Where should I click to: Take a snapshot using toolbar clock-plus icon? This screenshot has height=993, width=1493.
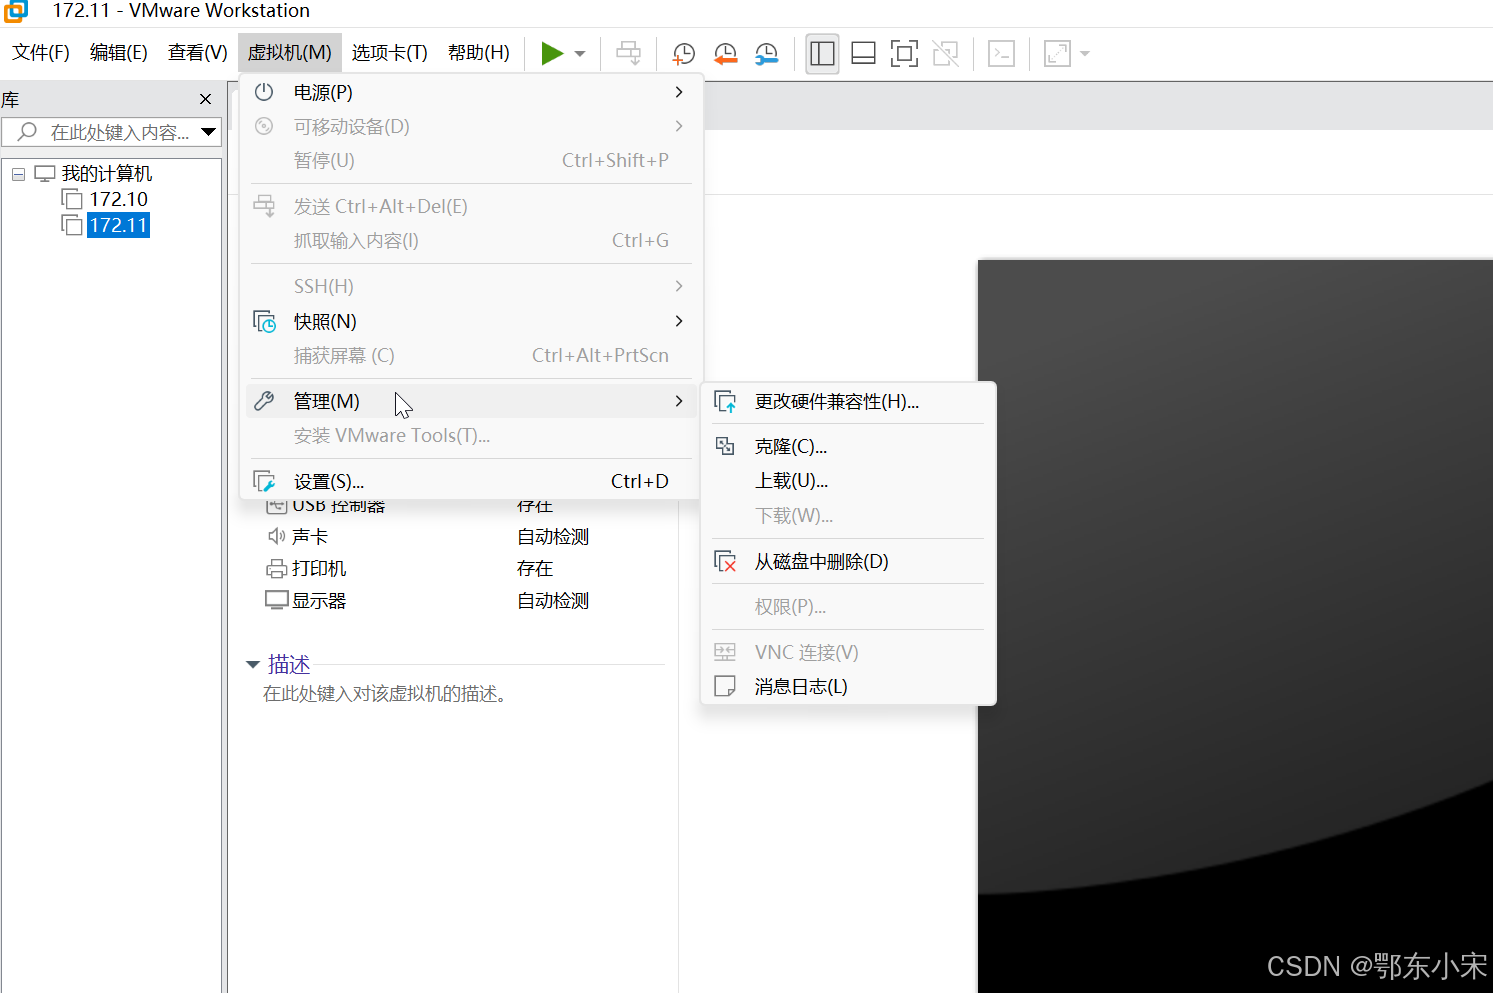pos(684,54)
